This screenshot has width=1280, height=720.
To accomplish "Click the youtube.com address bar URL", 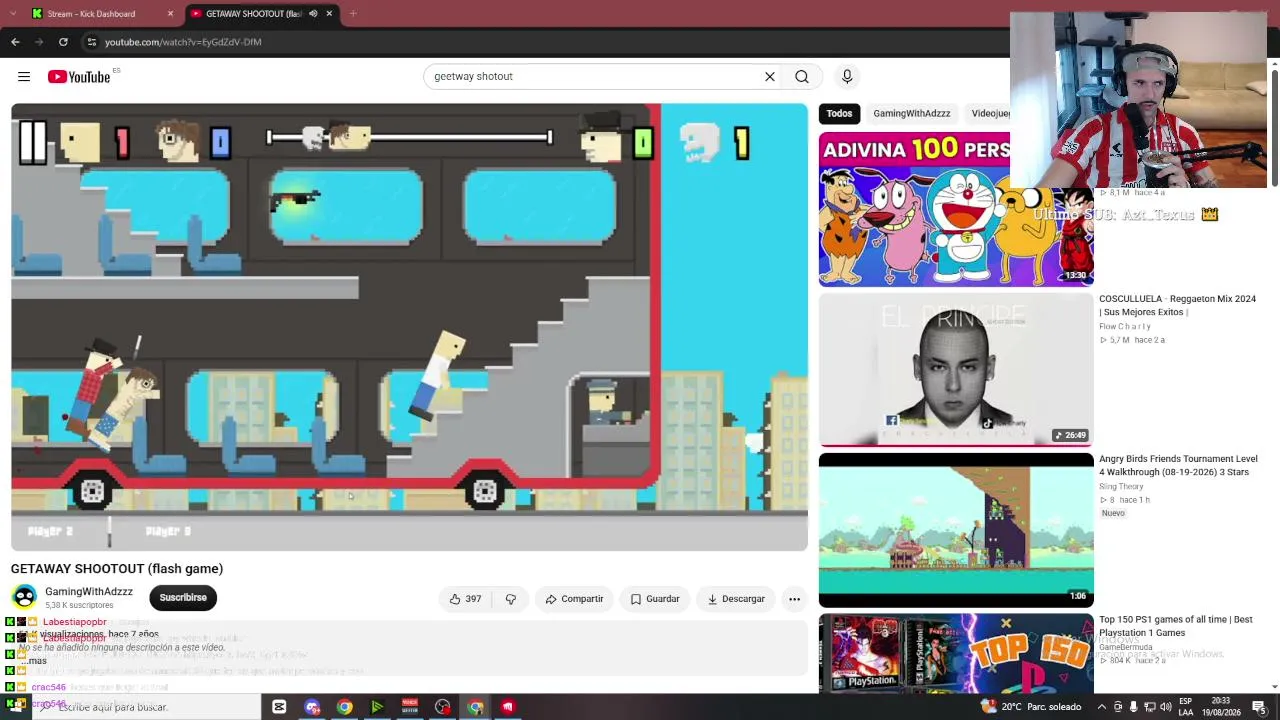I will [183, 42].
